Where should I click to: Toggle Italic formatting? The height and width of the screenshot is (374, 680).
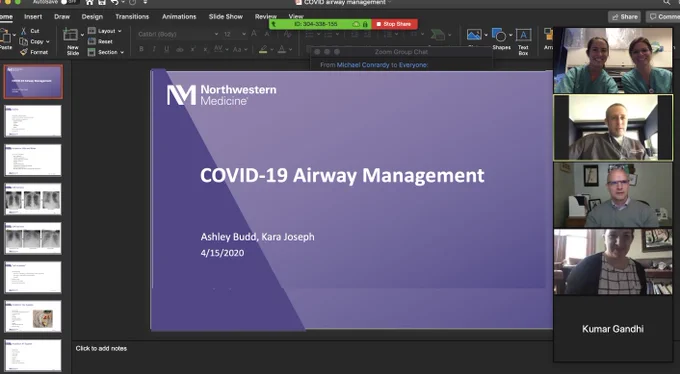point(154,49)
